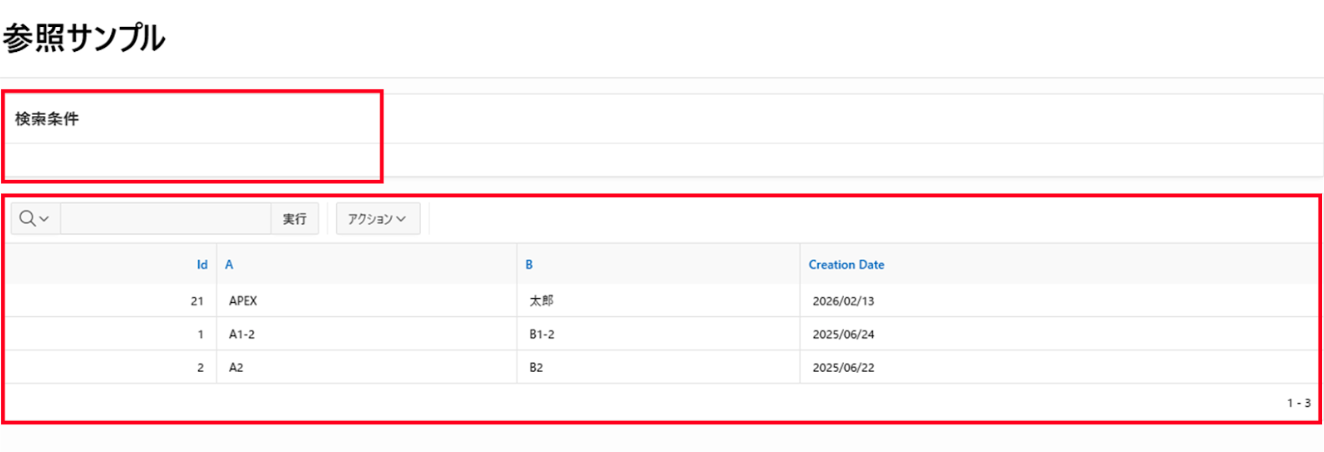The height and width of the screenshot is (452, 1324).
Task: Click the B1-2 cell
Action: (542, 334)
